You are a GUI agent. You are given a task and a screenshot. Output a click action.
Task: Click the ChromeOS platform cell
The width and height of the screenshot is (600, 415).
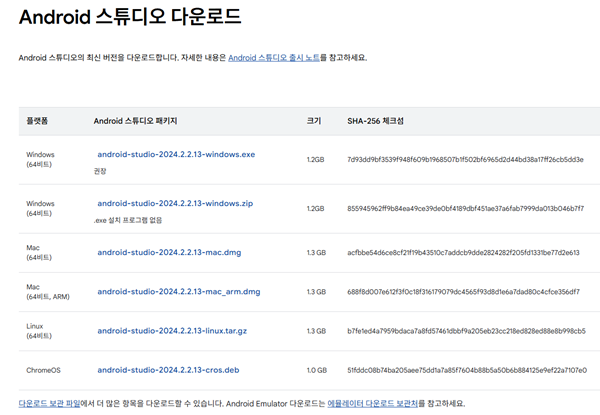click(43, 370)
